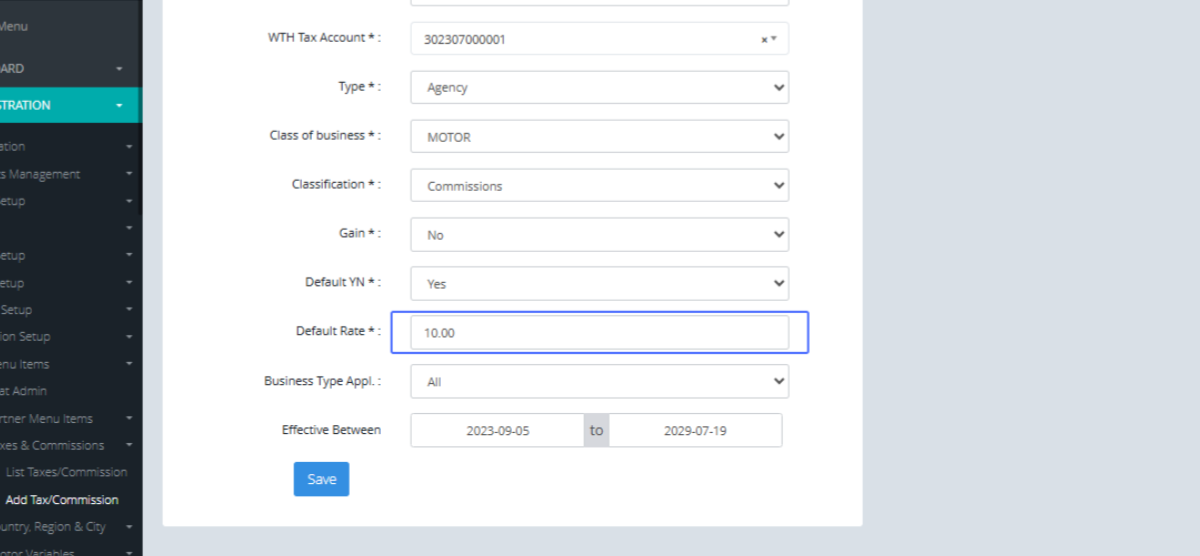Open List Taxes/Commission in sidebar
This screenshot has height=556, width=1200.
click(66, 472)
